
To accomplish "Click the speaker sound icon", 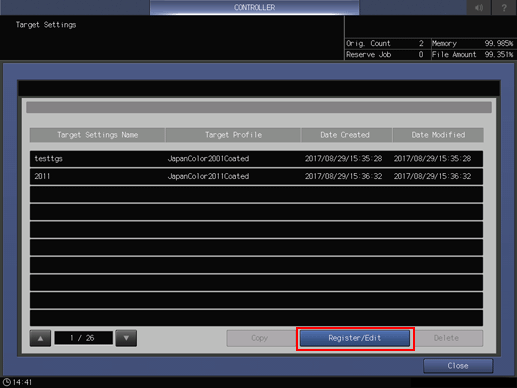I will 479,7.
